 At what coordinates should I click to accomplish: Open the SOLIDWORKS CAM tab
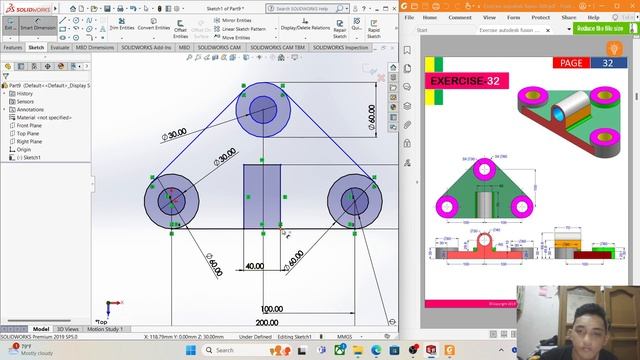tap(219, 47)
